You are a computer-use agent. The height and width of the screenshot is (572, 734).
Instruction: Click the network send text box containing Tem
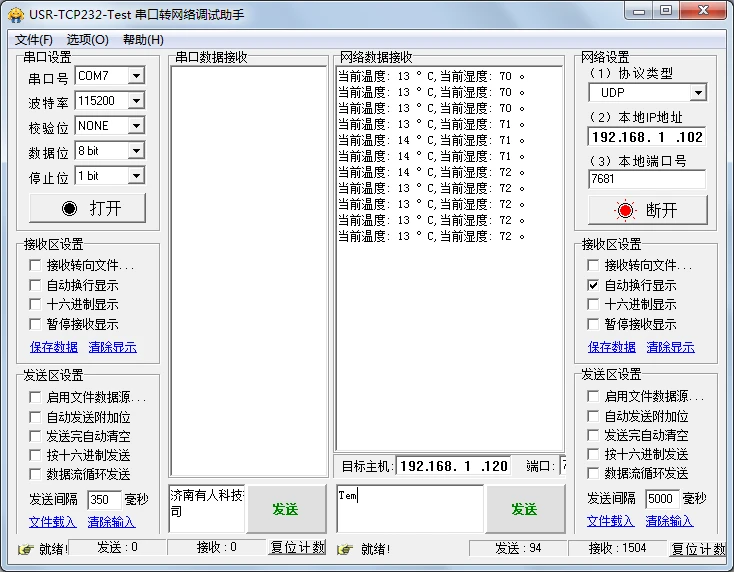410,509
